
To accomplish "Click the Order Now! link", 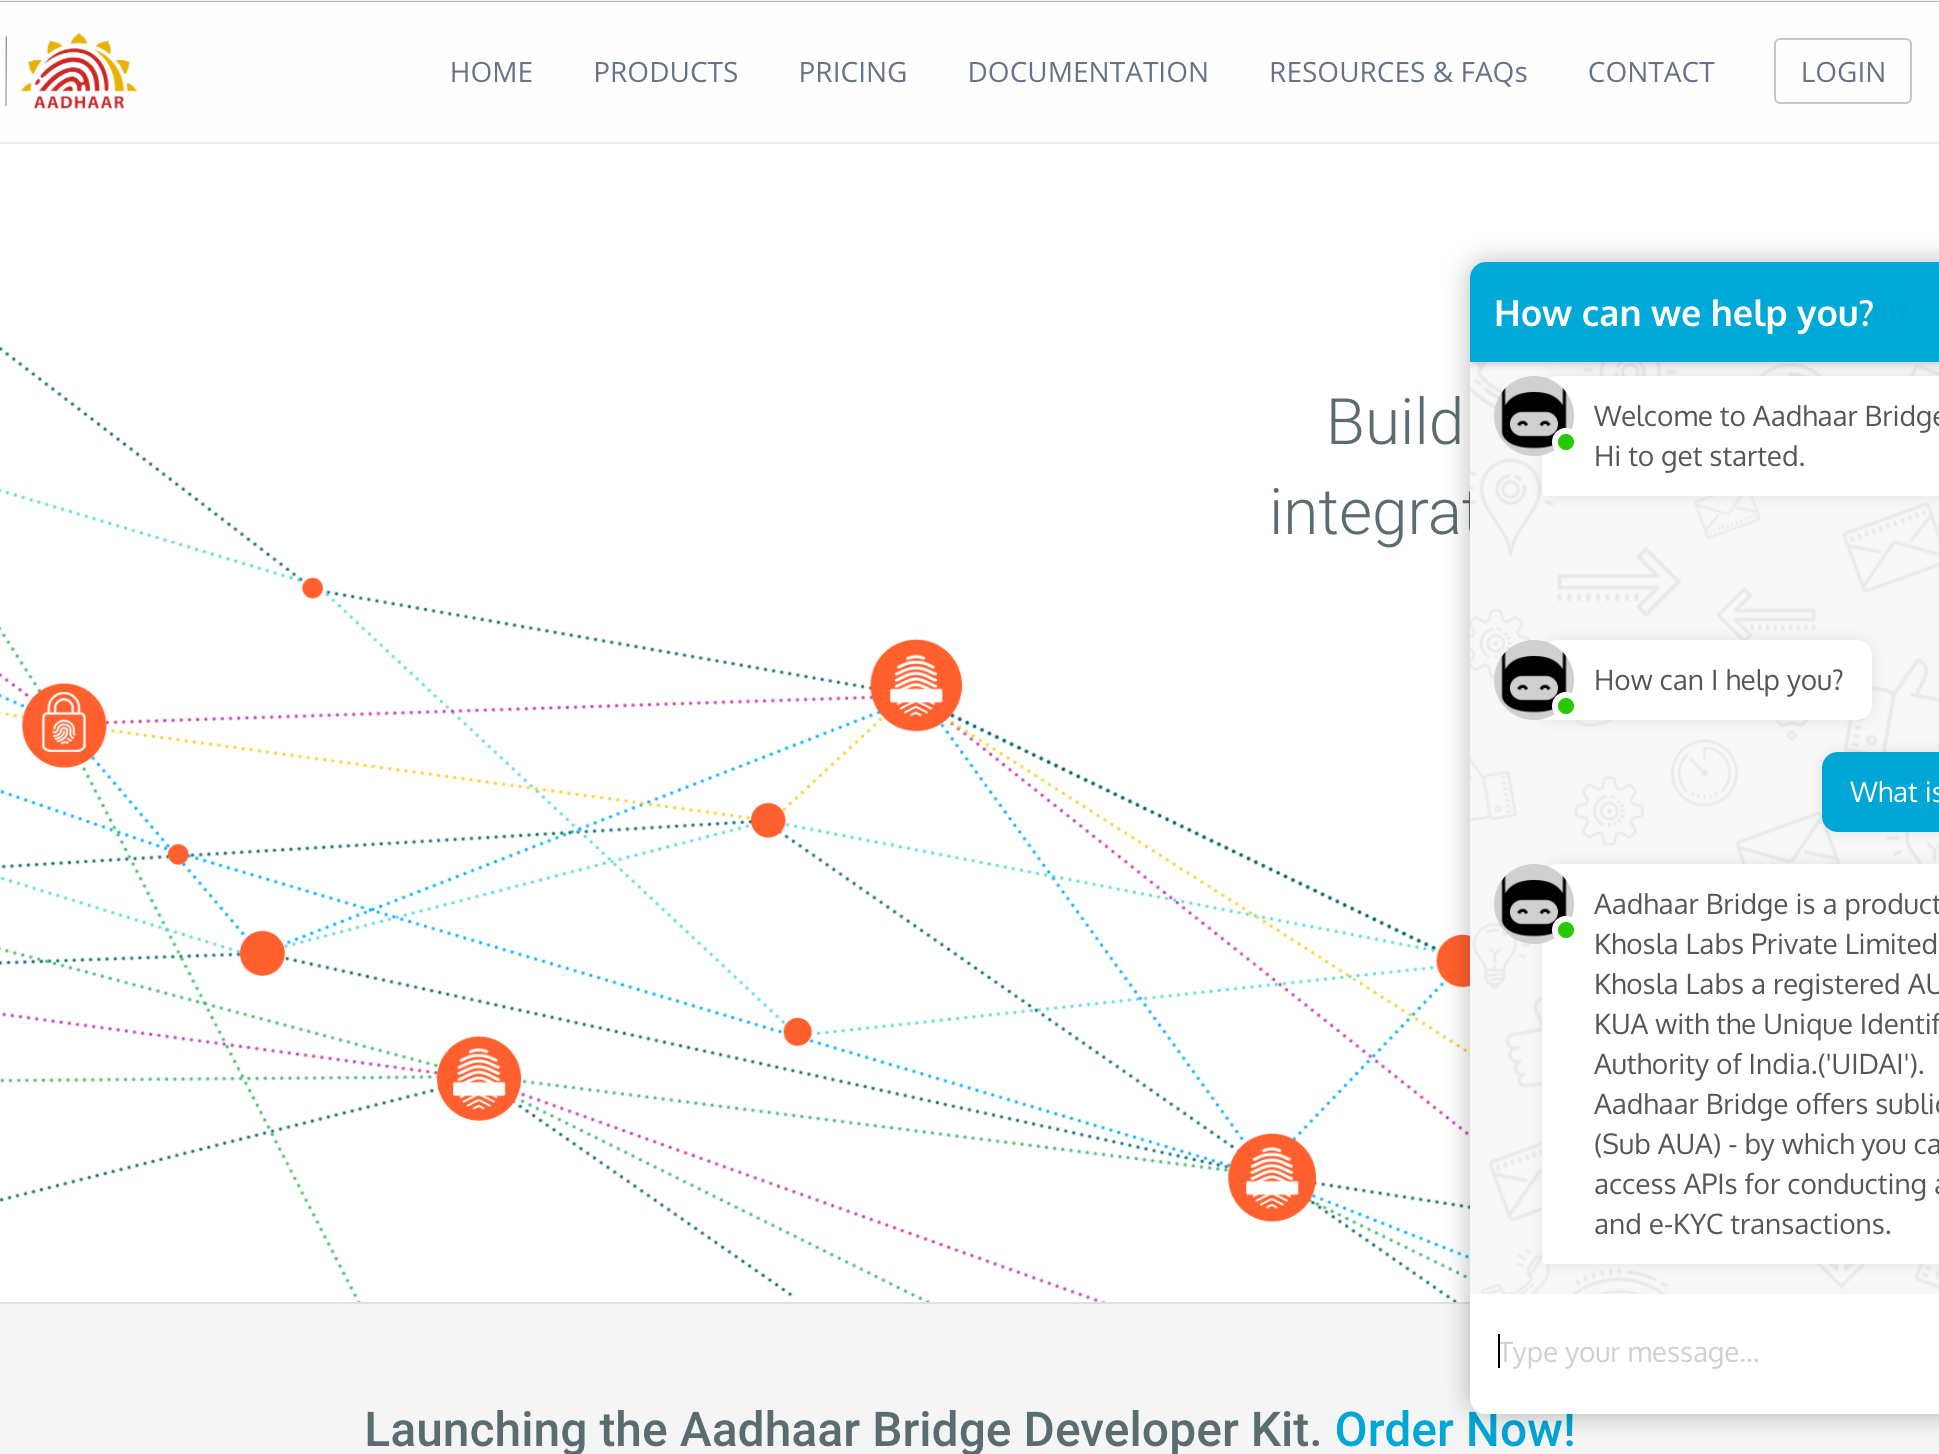I will (1455, 1429).
